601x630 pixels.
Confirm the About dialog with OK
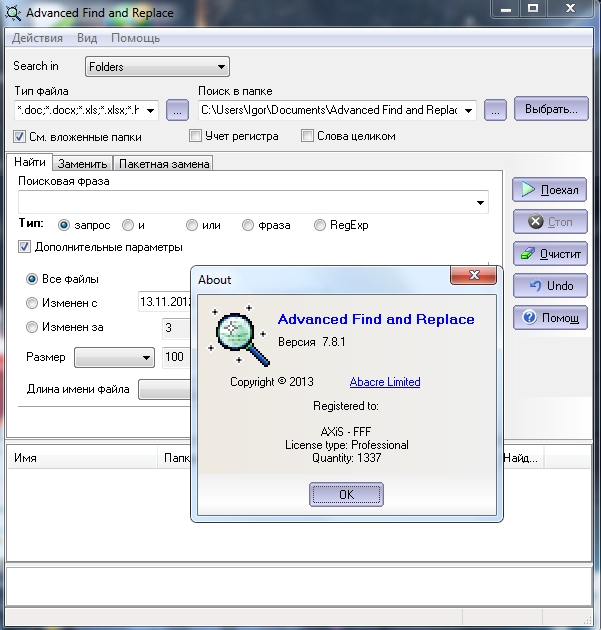point(346,495)
